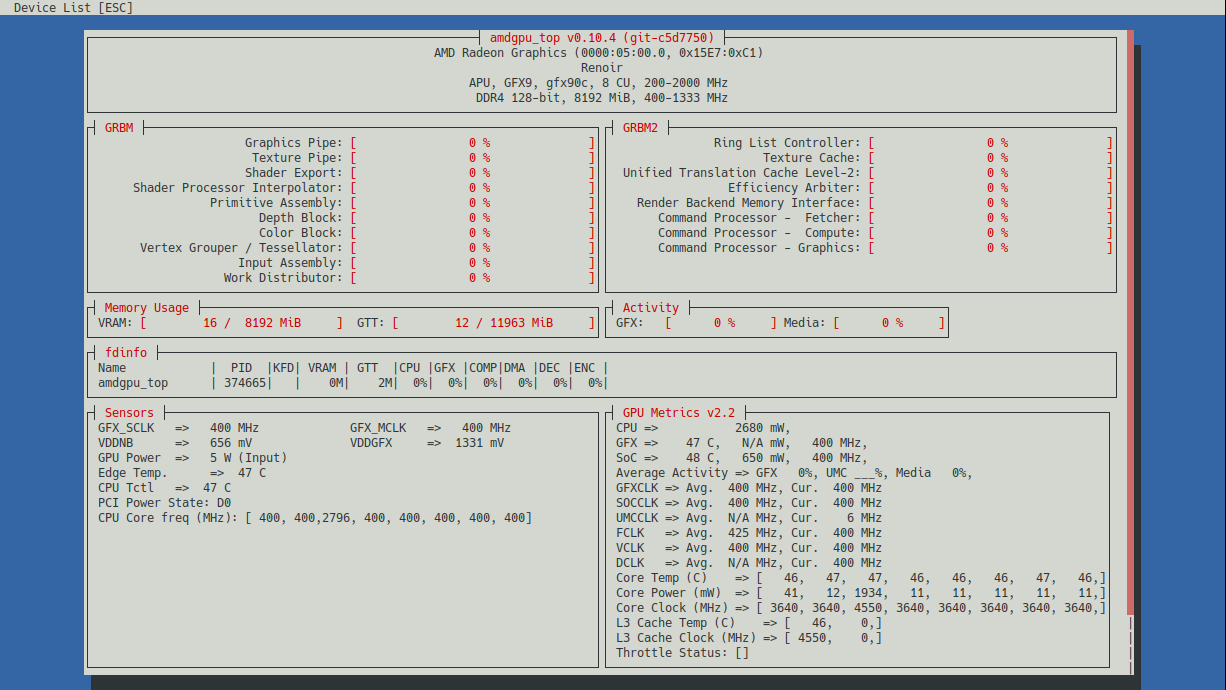Click the VRAM 16 / 8192 MiB bar

[x=241, y=323]
